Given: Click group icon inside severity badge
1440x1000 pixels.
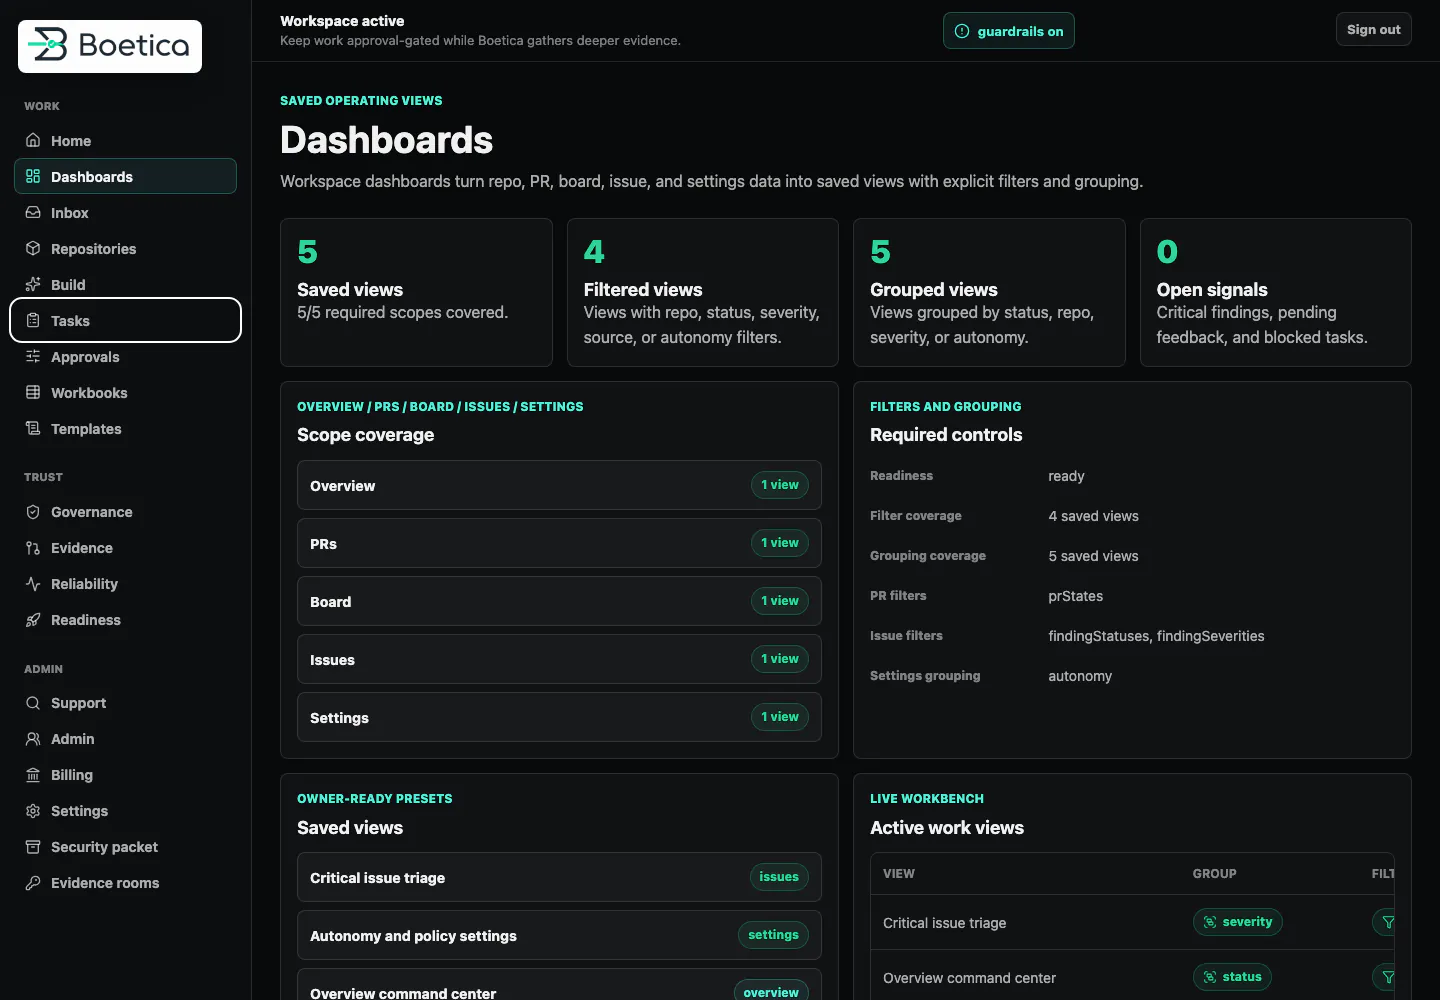Looking at the screenshot, I should 1210,922.
